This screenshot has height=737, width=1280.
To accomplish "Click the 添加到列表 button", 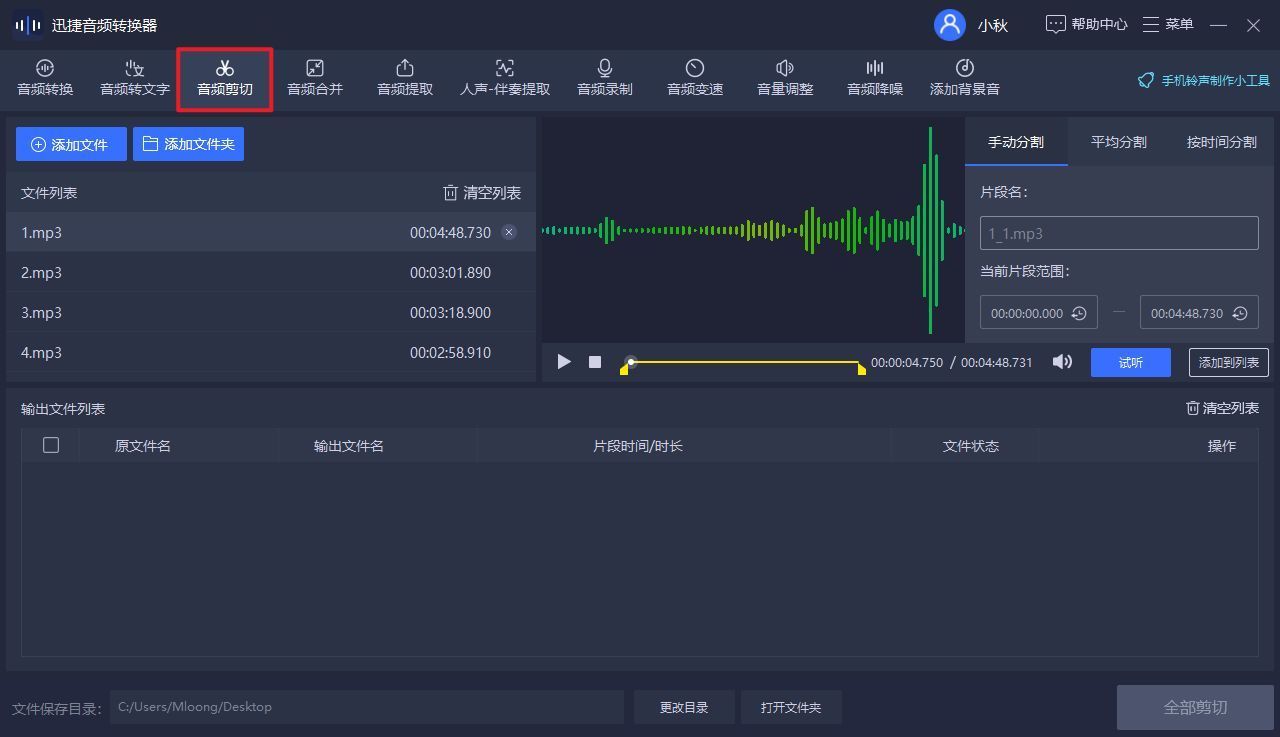I will [1229, 362].
